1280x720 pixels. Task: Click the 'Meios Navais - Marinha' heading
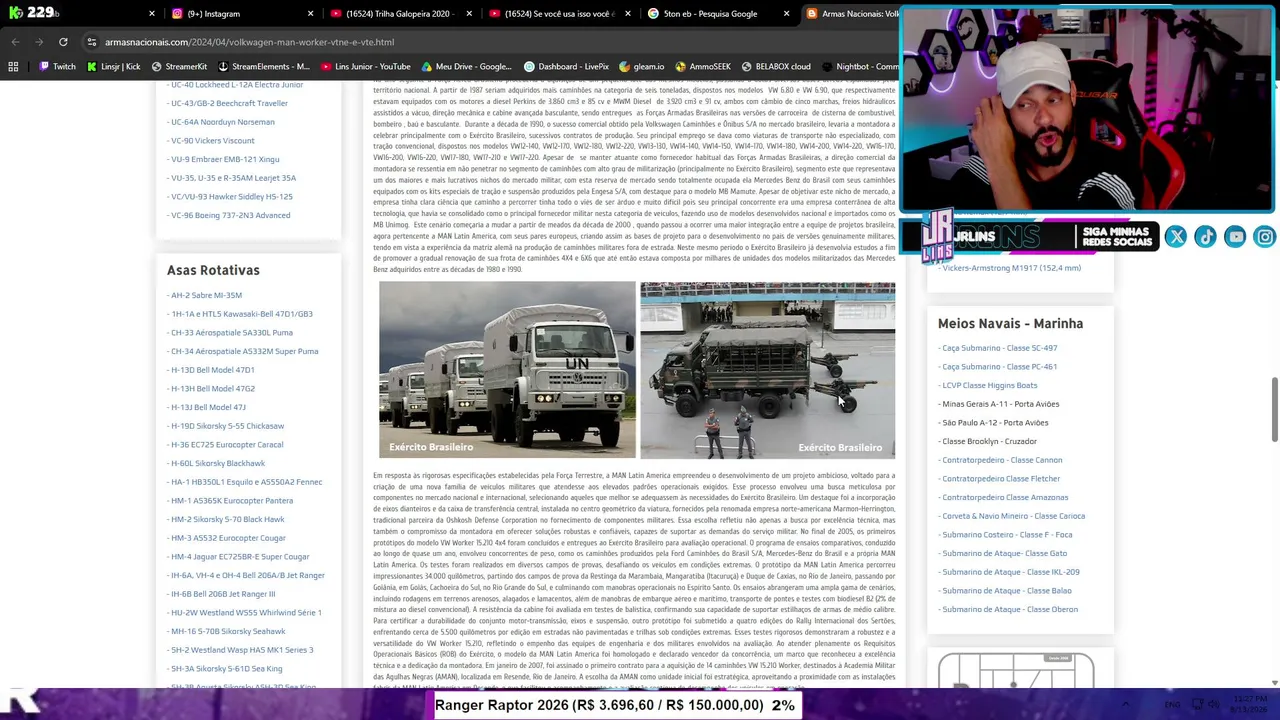coord(1010,323)
